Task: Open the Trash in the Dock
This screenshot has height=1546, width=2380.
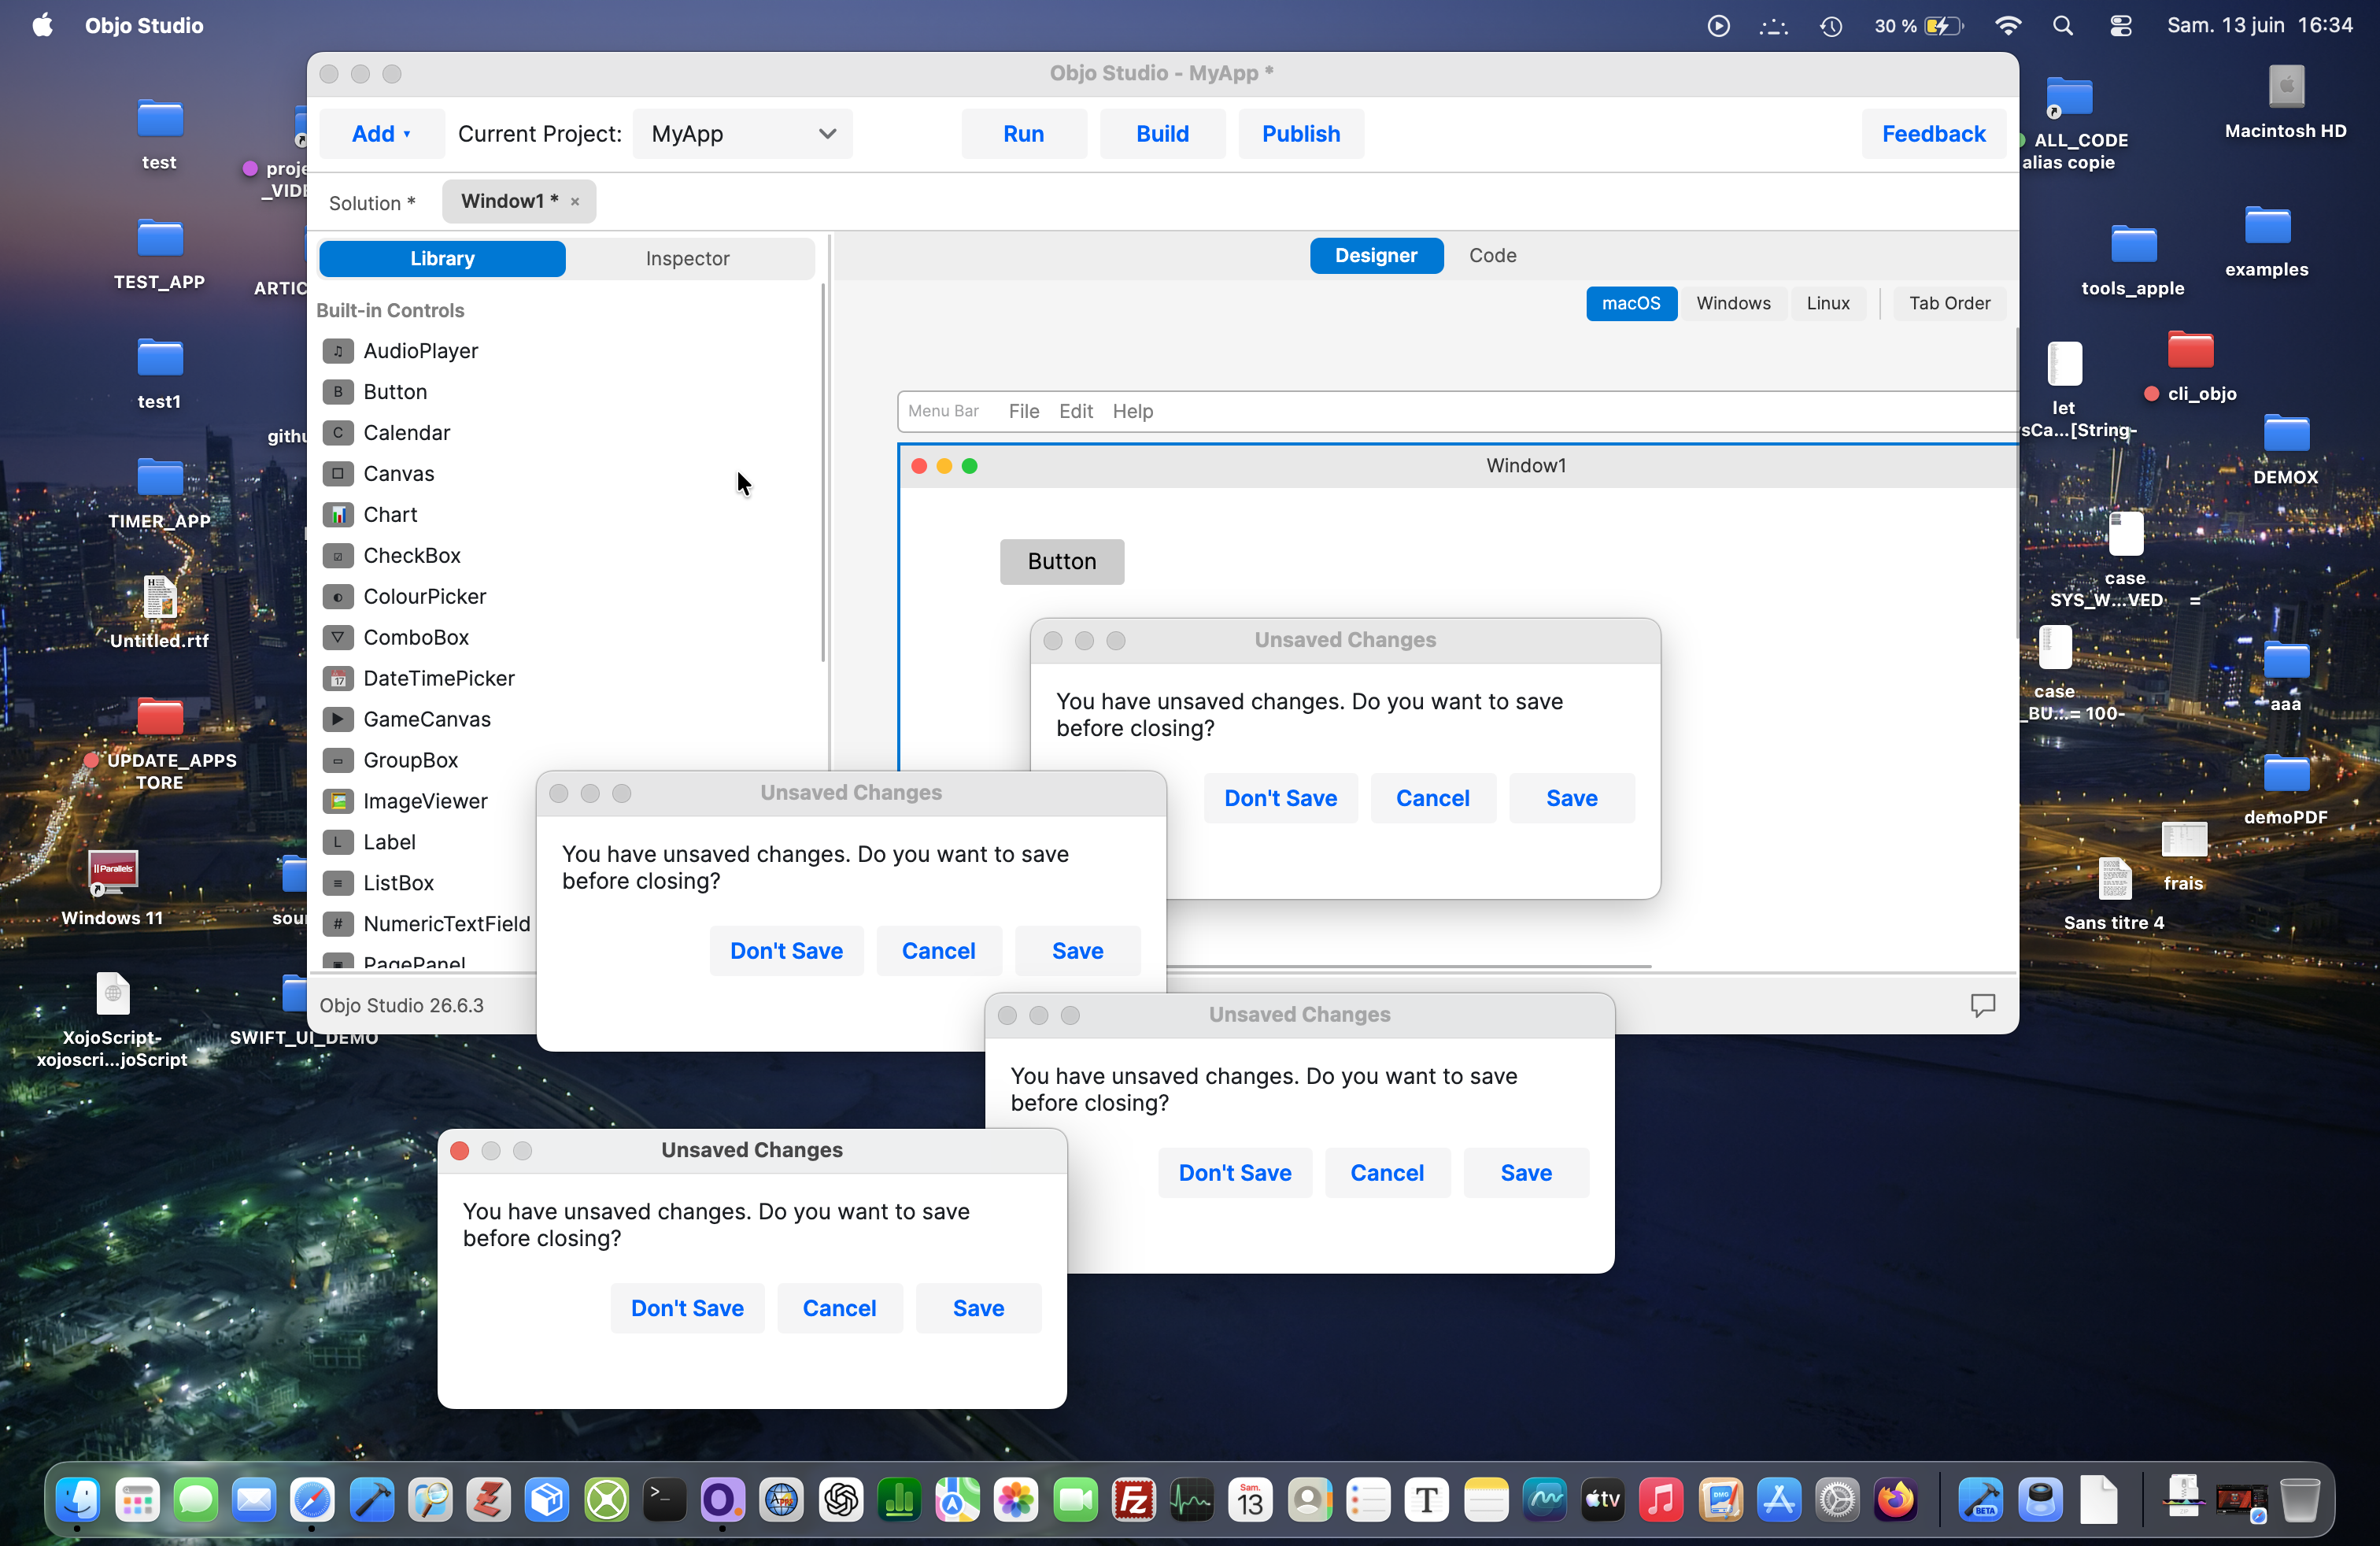Action: click(x=2299, y=1500)
